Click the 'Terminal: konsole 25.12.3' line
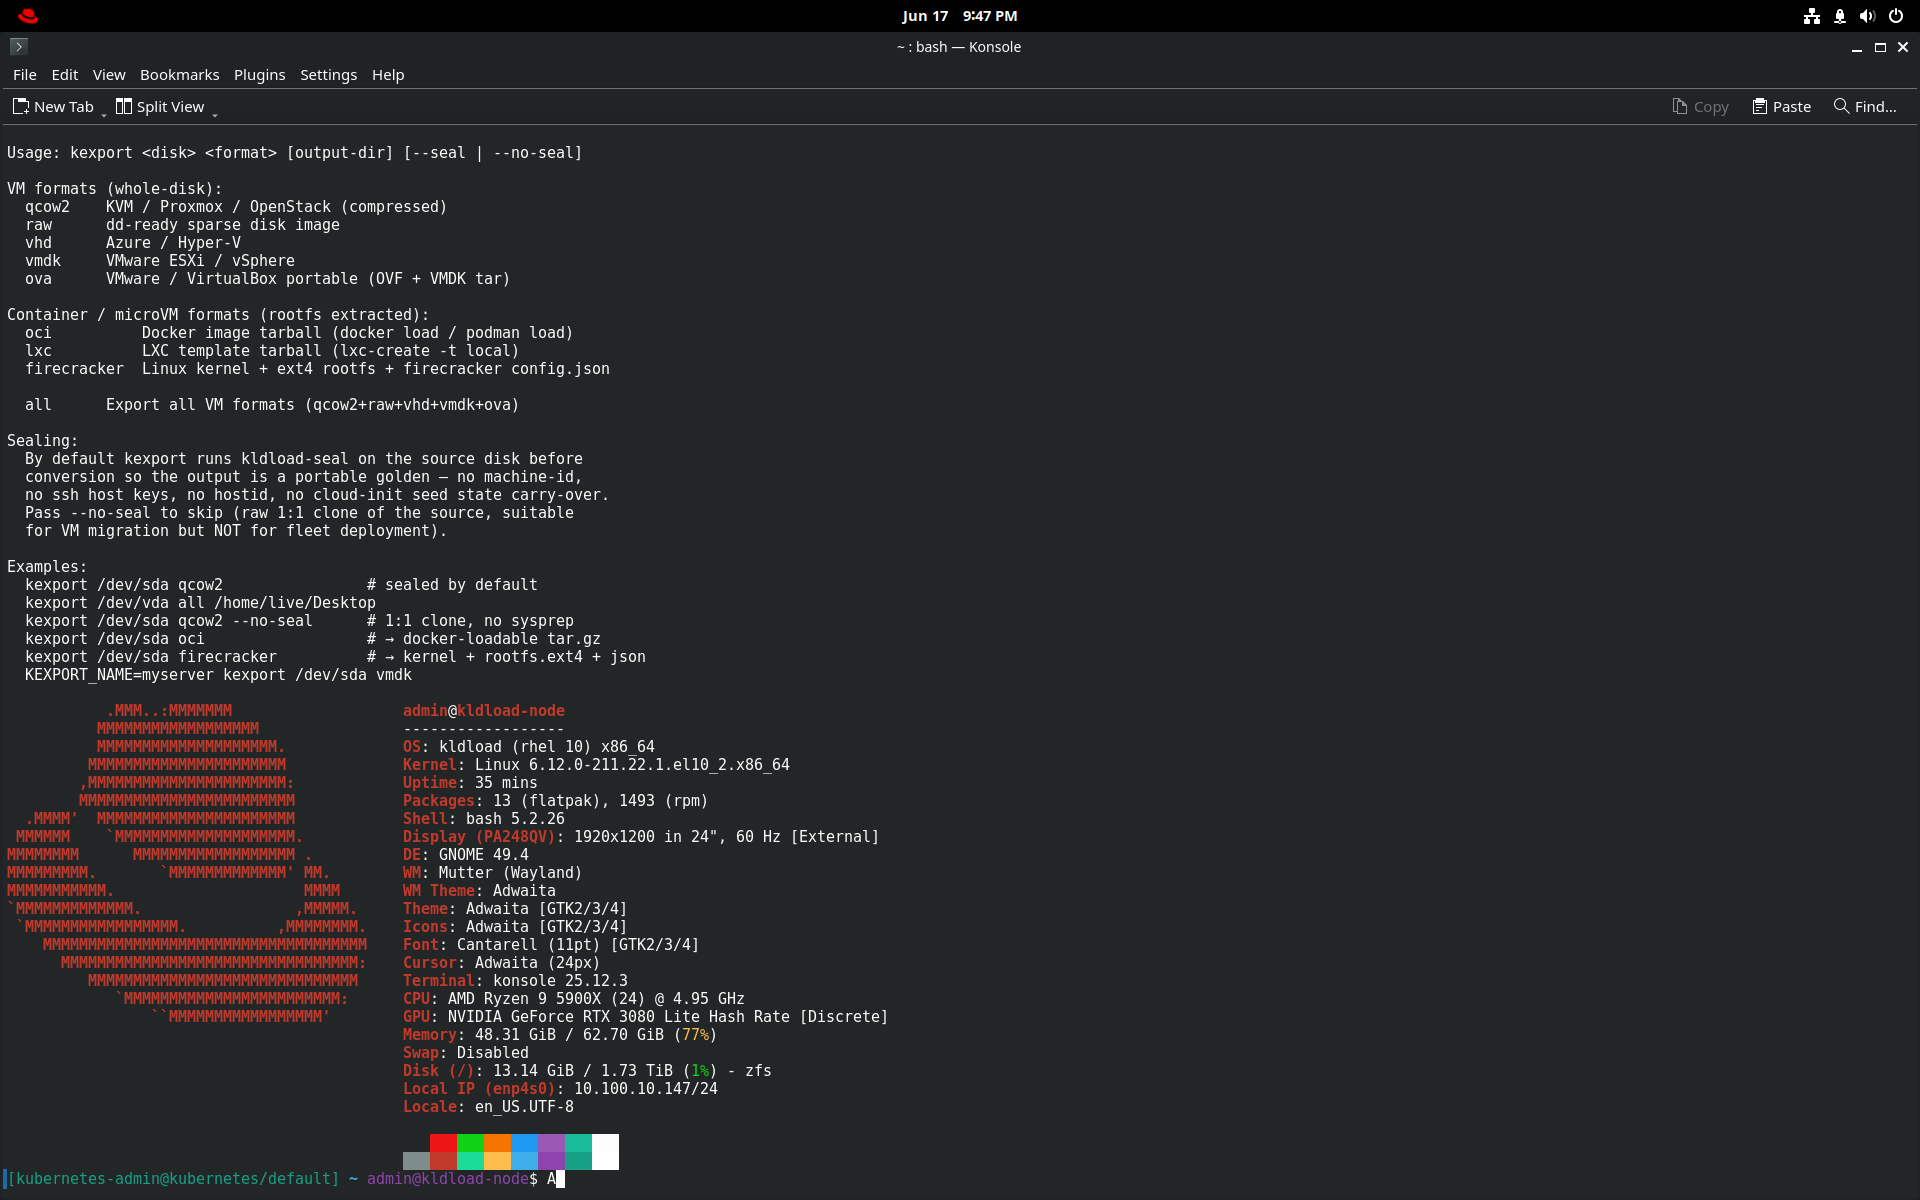 (x=515, y=981)
